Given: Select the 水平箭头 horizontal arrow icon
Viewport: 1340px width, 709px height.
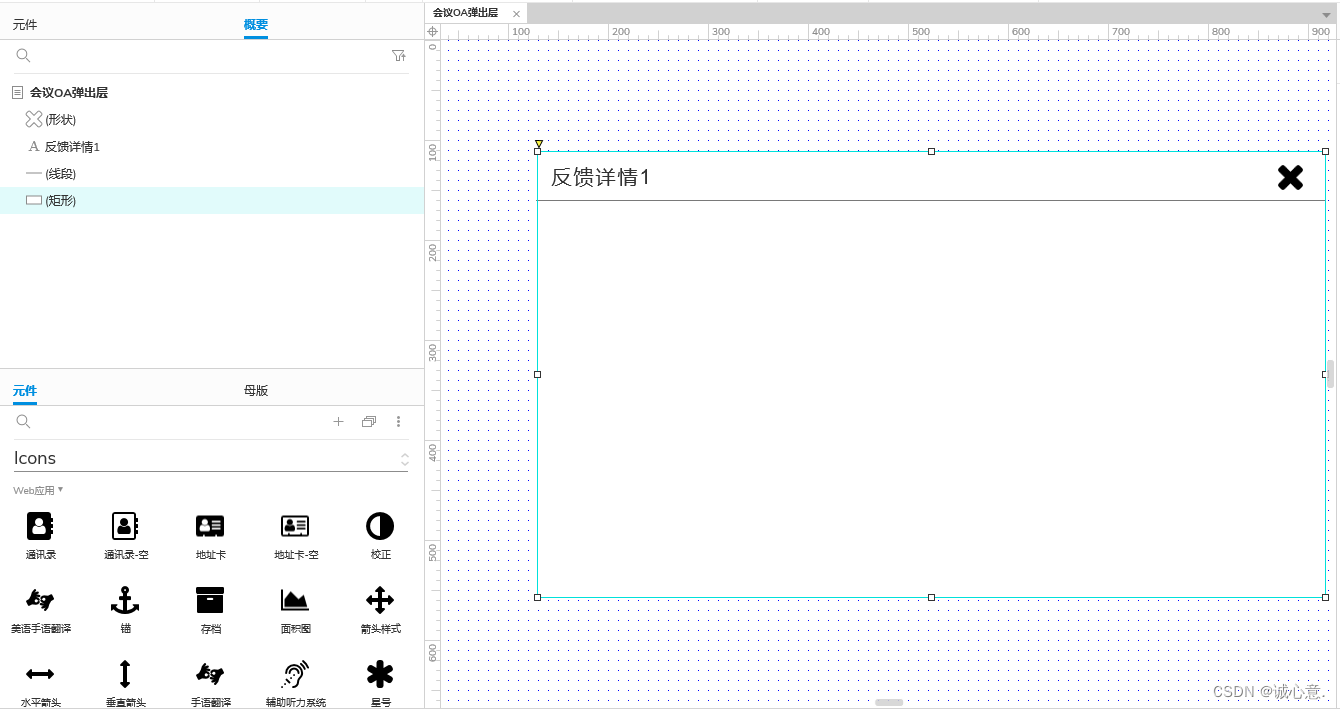Looking at the screenshot, I should pos(39,675).
